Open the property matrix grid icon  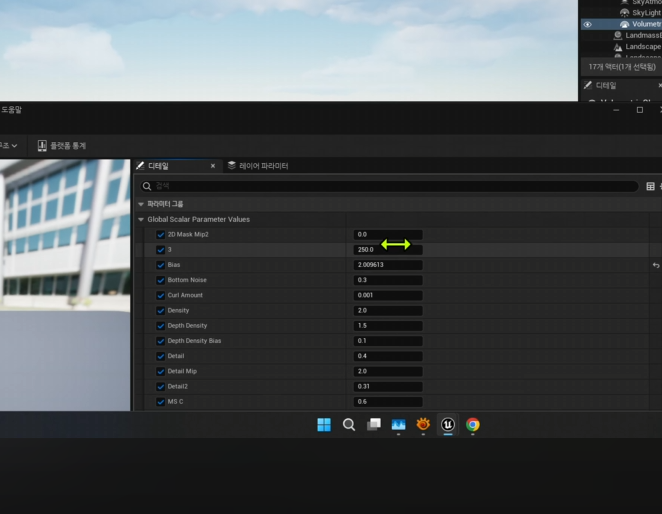650,186
